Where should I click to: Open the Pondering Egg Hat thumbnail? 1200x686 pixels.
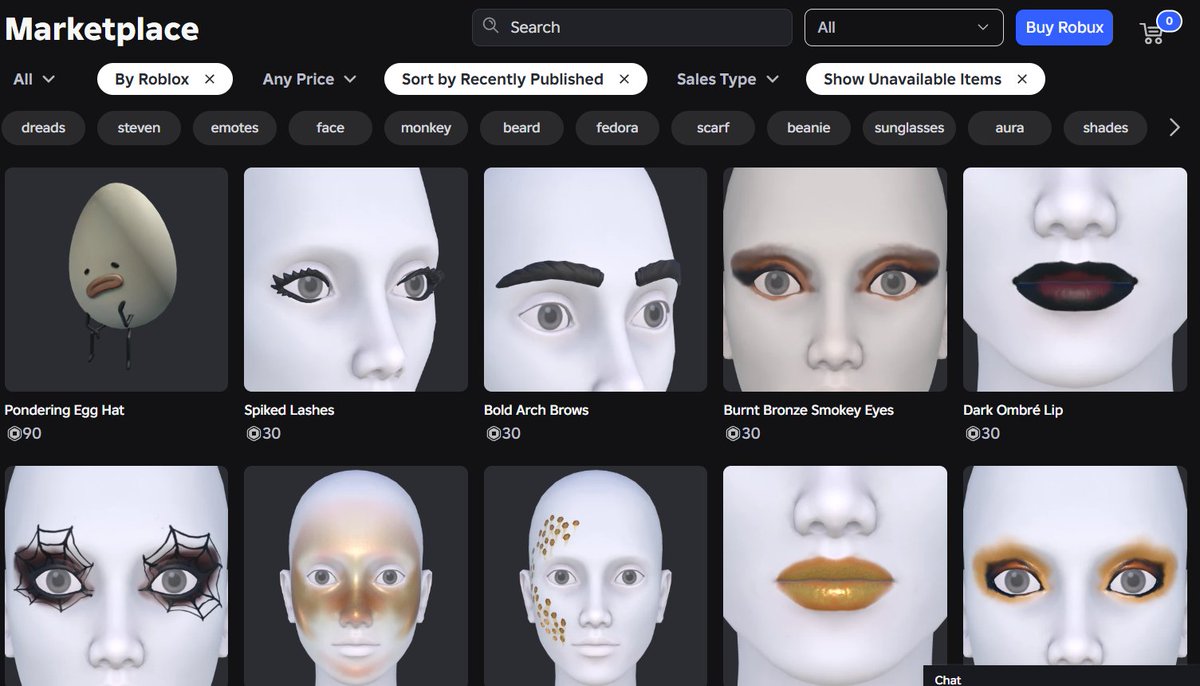116,279
